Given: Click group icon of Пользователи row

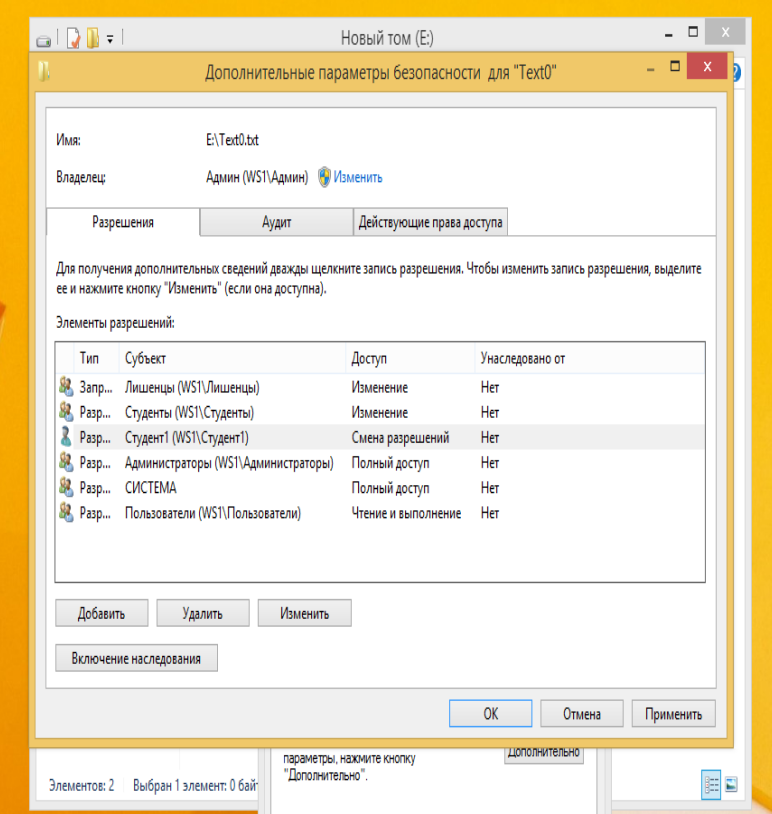Looking at the screenshot, I should click(66, 512).
